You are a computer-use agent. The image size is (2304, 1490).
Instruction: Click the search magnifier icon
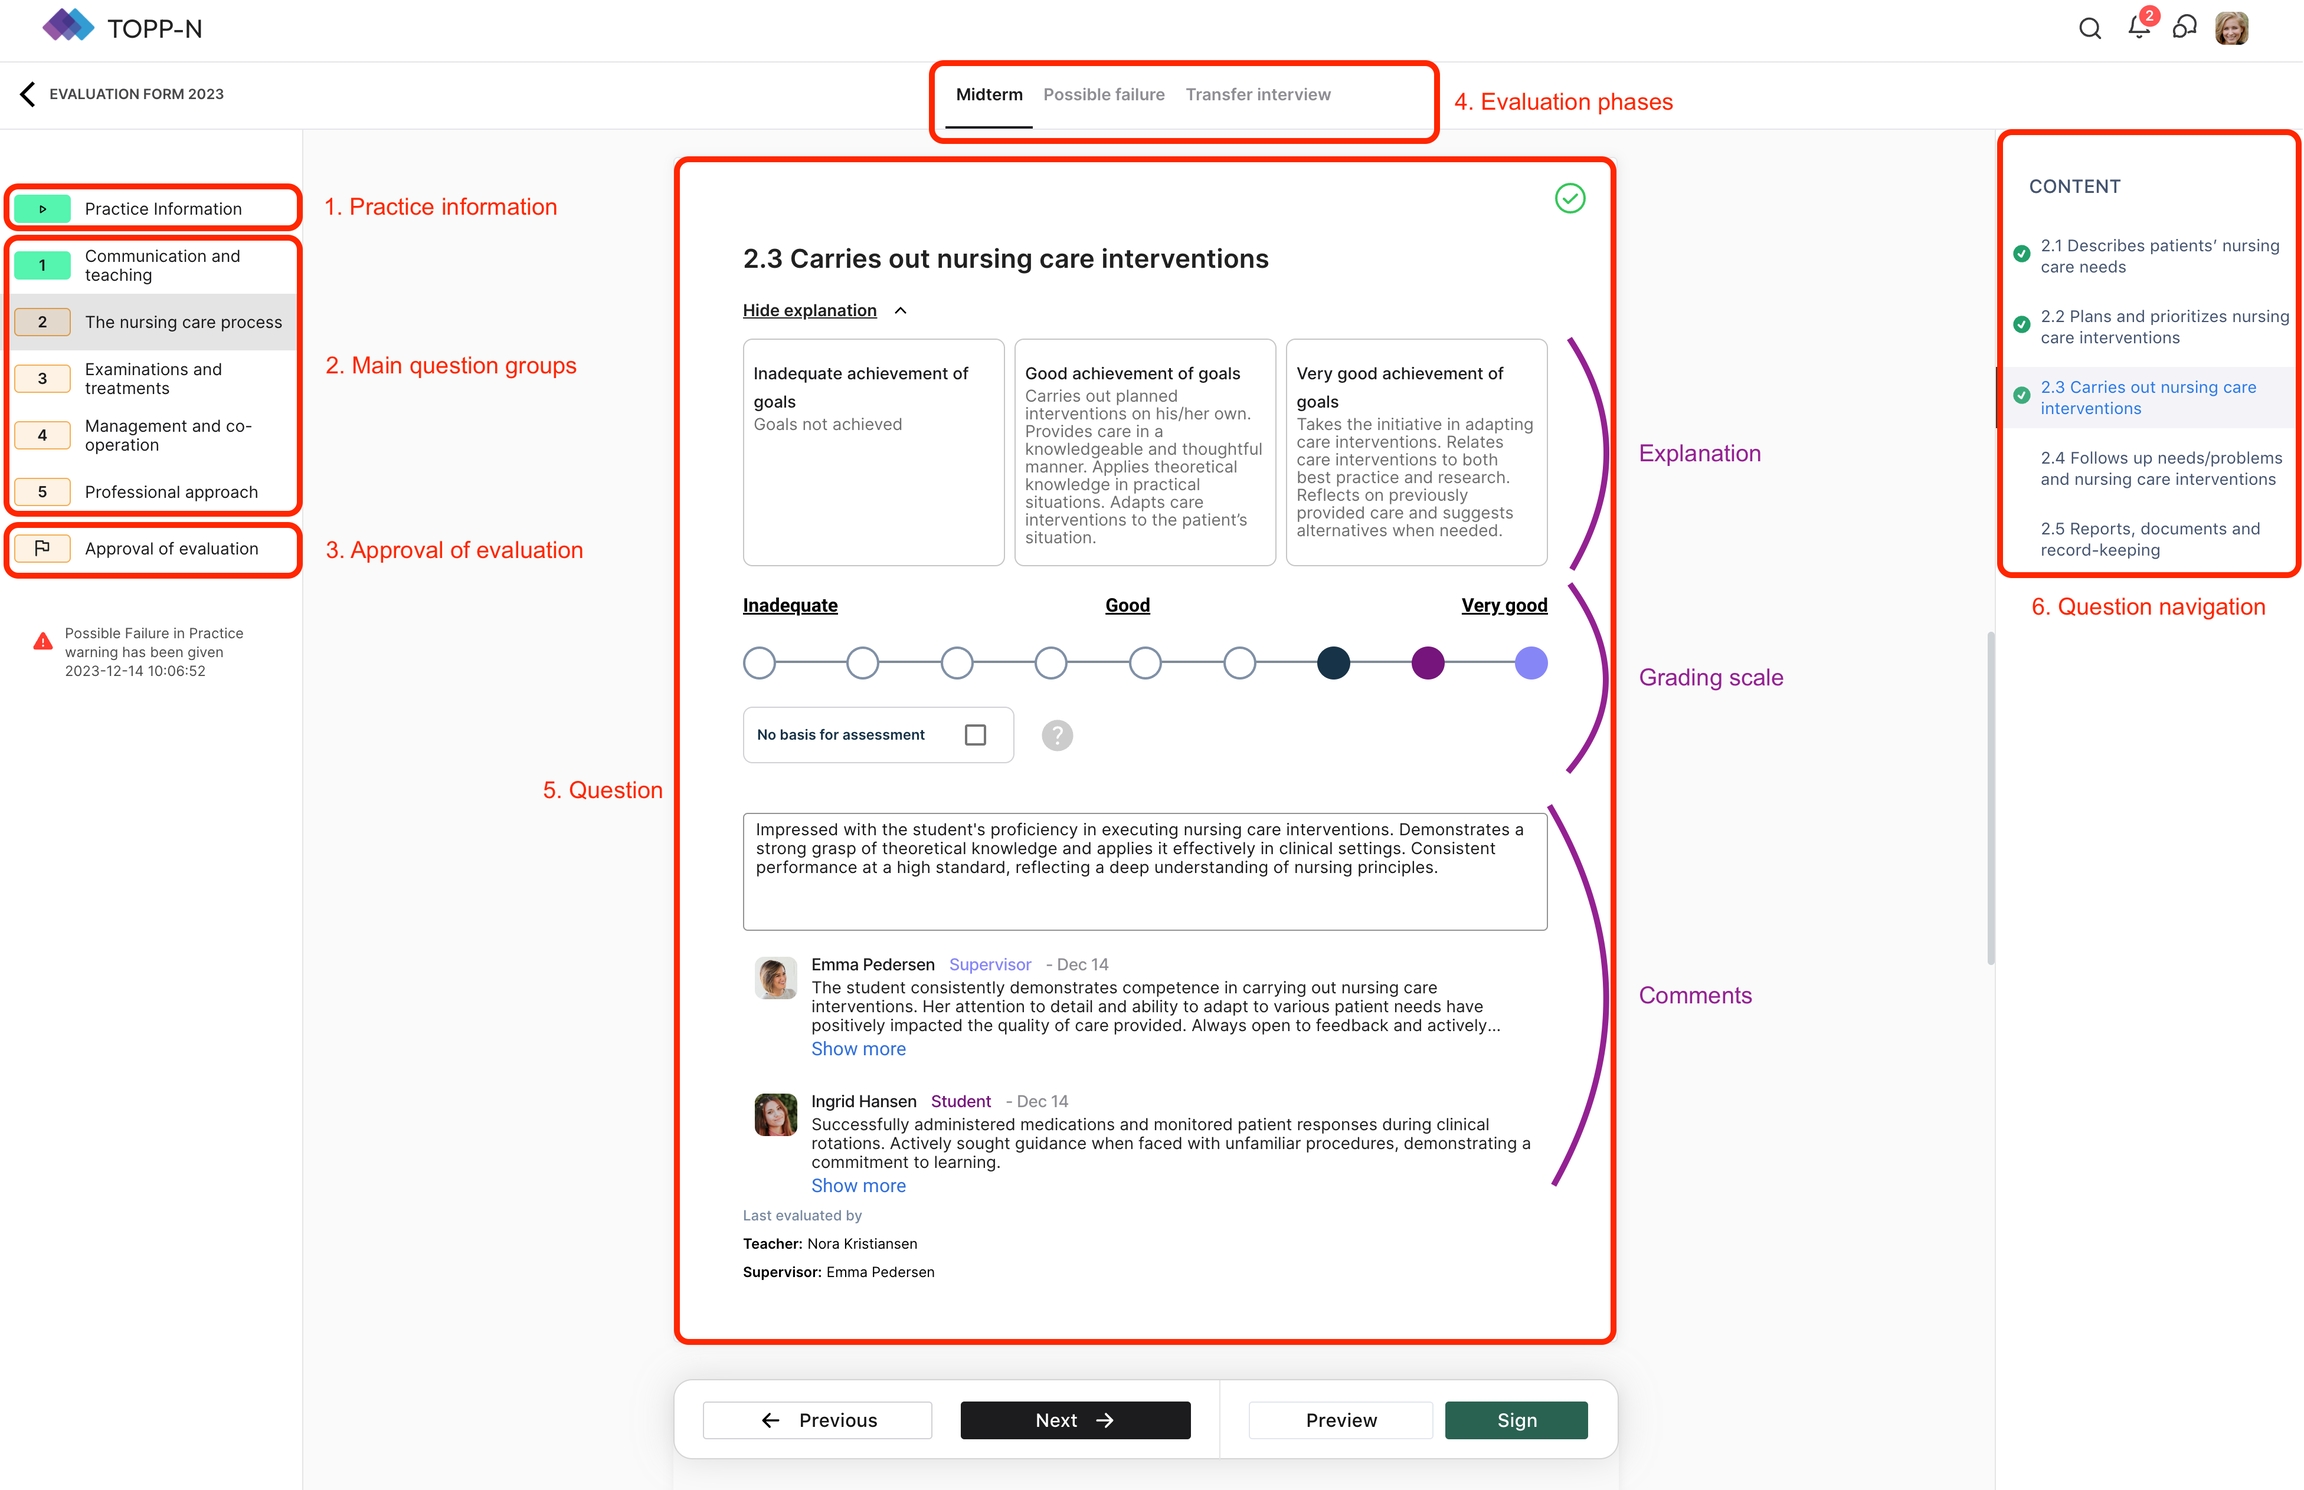click(x=2089, y=28)
